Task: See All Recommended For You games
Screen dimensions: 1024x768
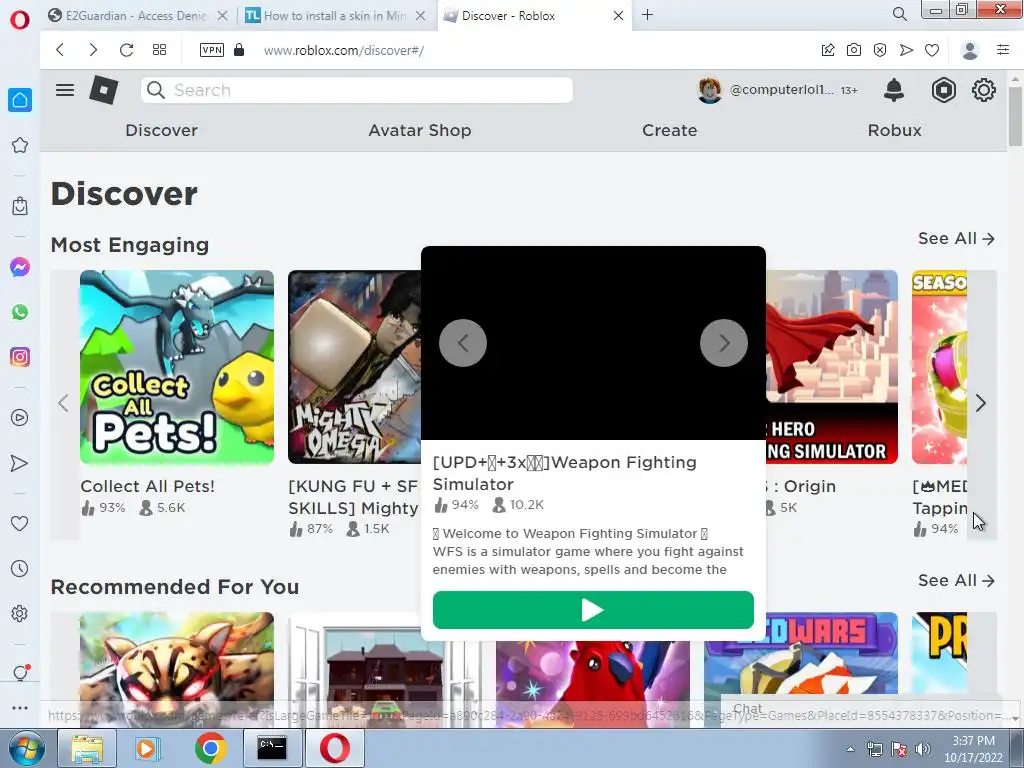Action: click(x=956, y=580)
